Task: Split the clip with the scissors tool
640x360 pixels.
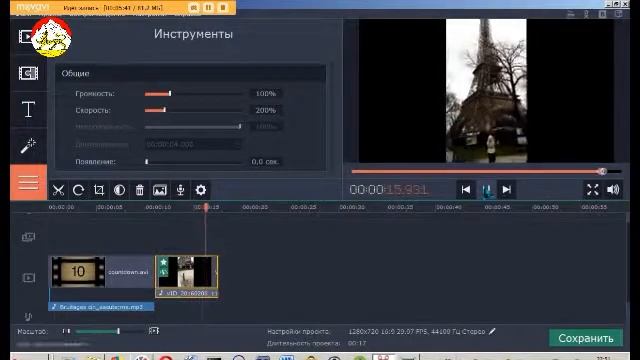Action: pos(58,190)
